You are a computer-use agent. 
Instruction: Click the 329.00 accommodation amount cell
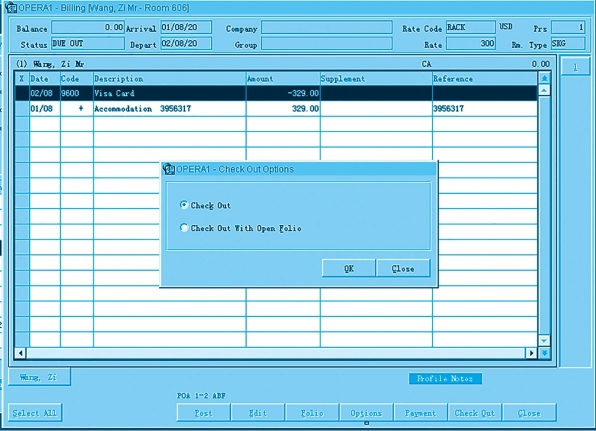[283, 109]
